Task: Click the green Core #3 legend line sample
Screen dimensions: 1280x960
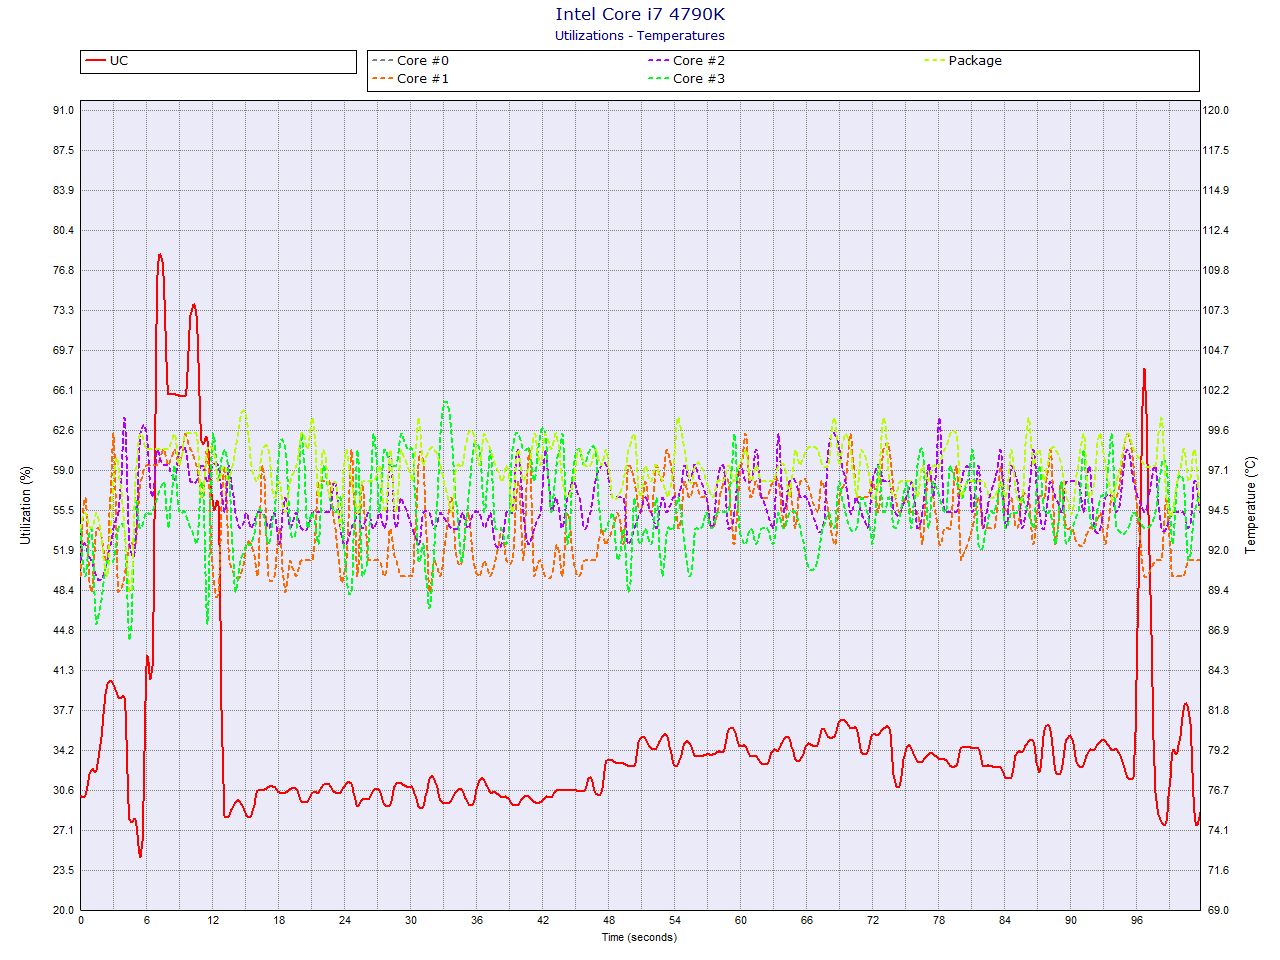Action: point(659,79)
